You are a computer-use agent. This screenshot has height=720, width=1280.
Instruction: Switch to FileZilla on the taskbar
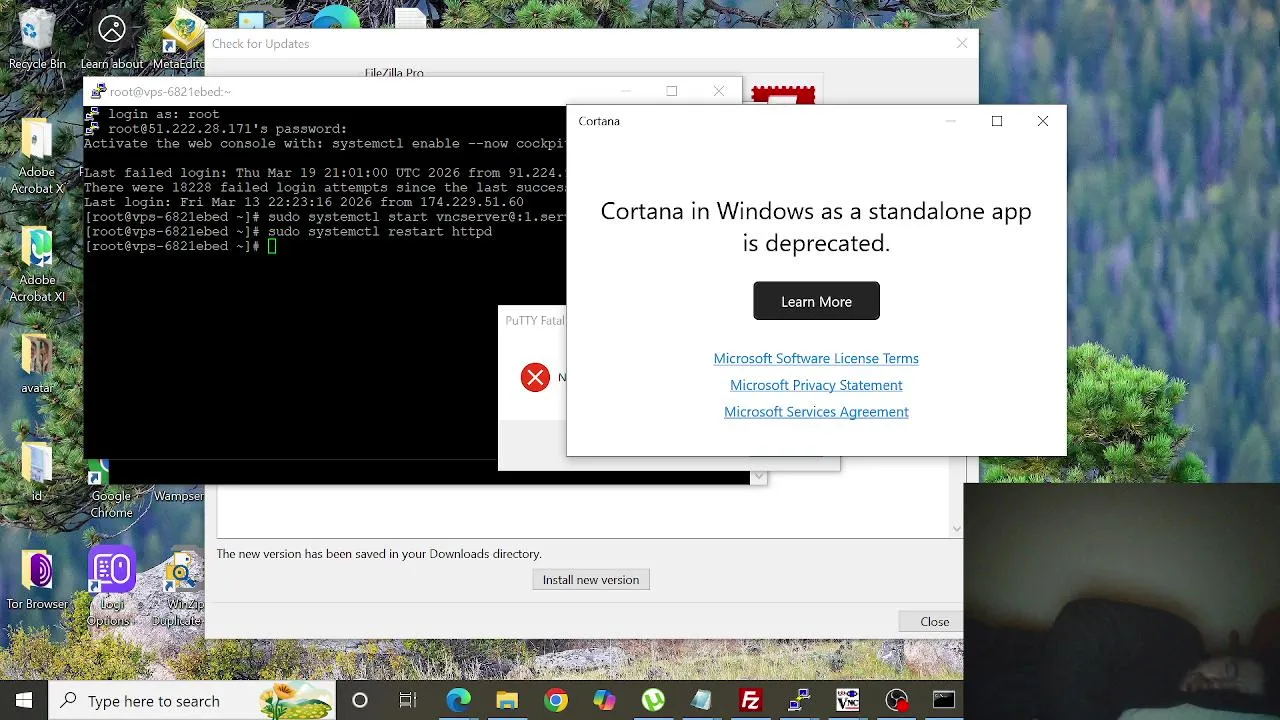tap(750, 700)
